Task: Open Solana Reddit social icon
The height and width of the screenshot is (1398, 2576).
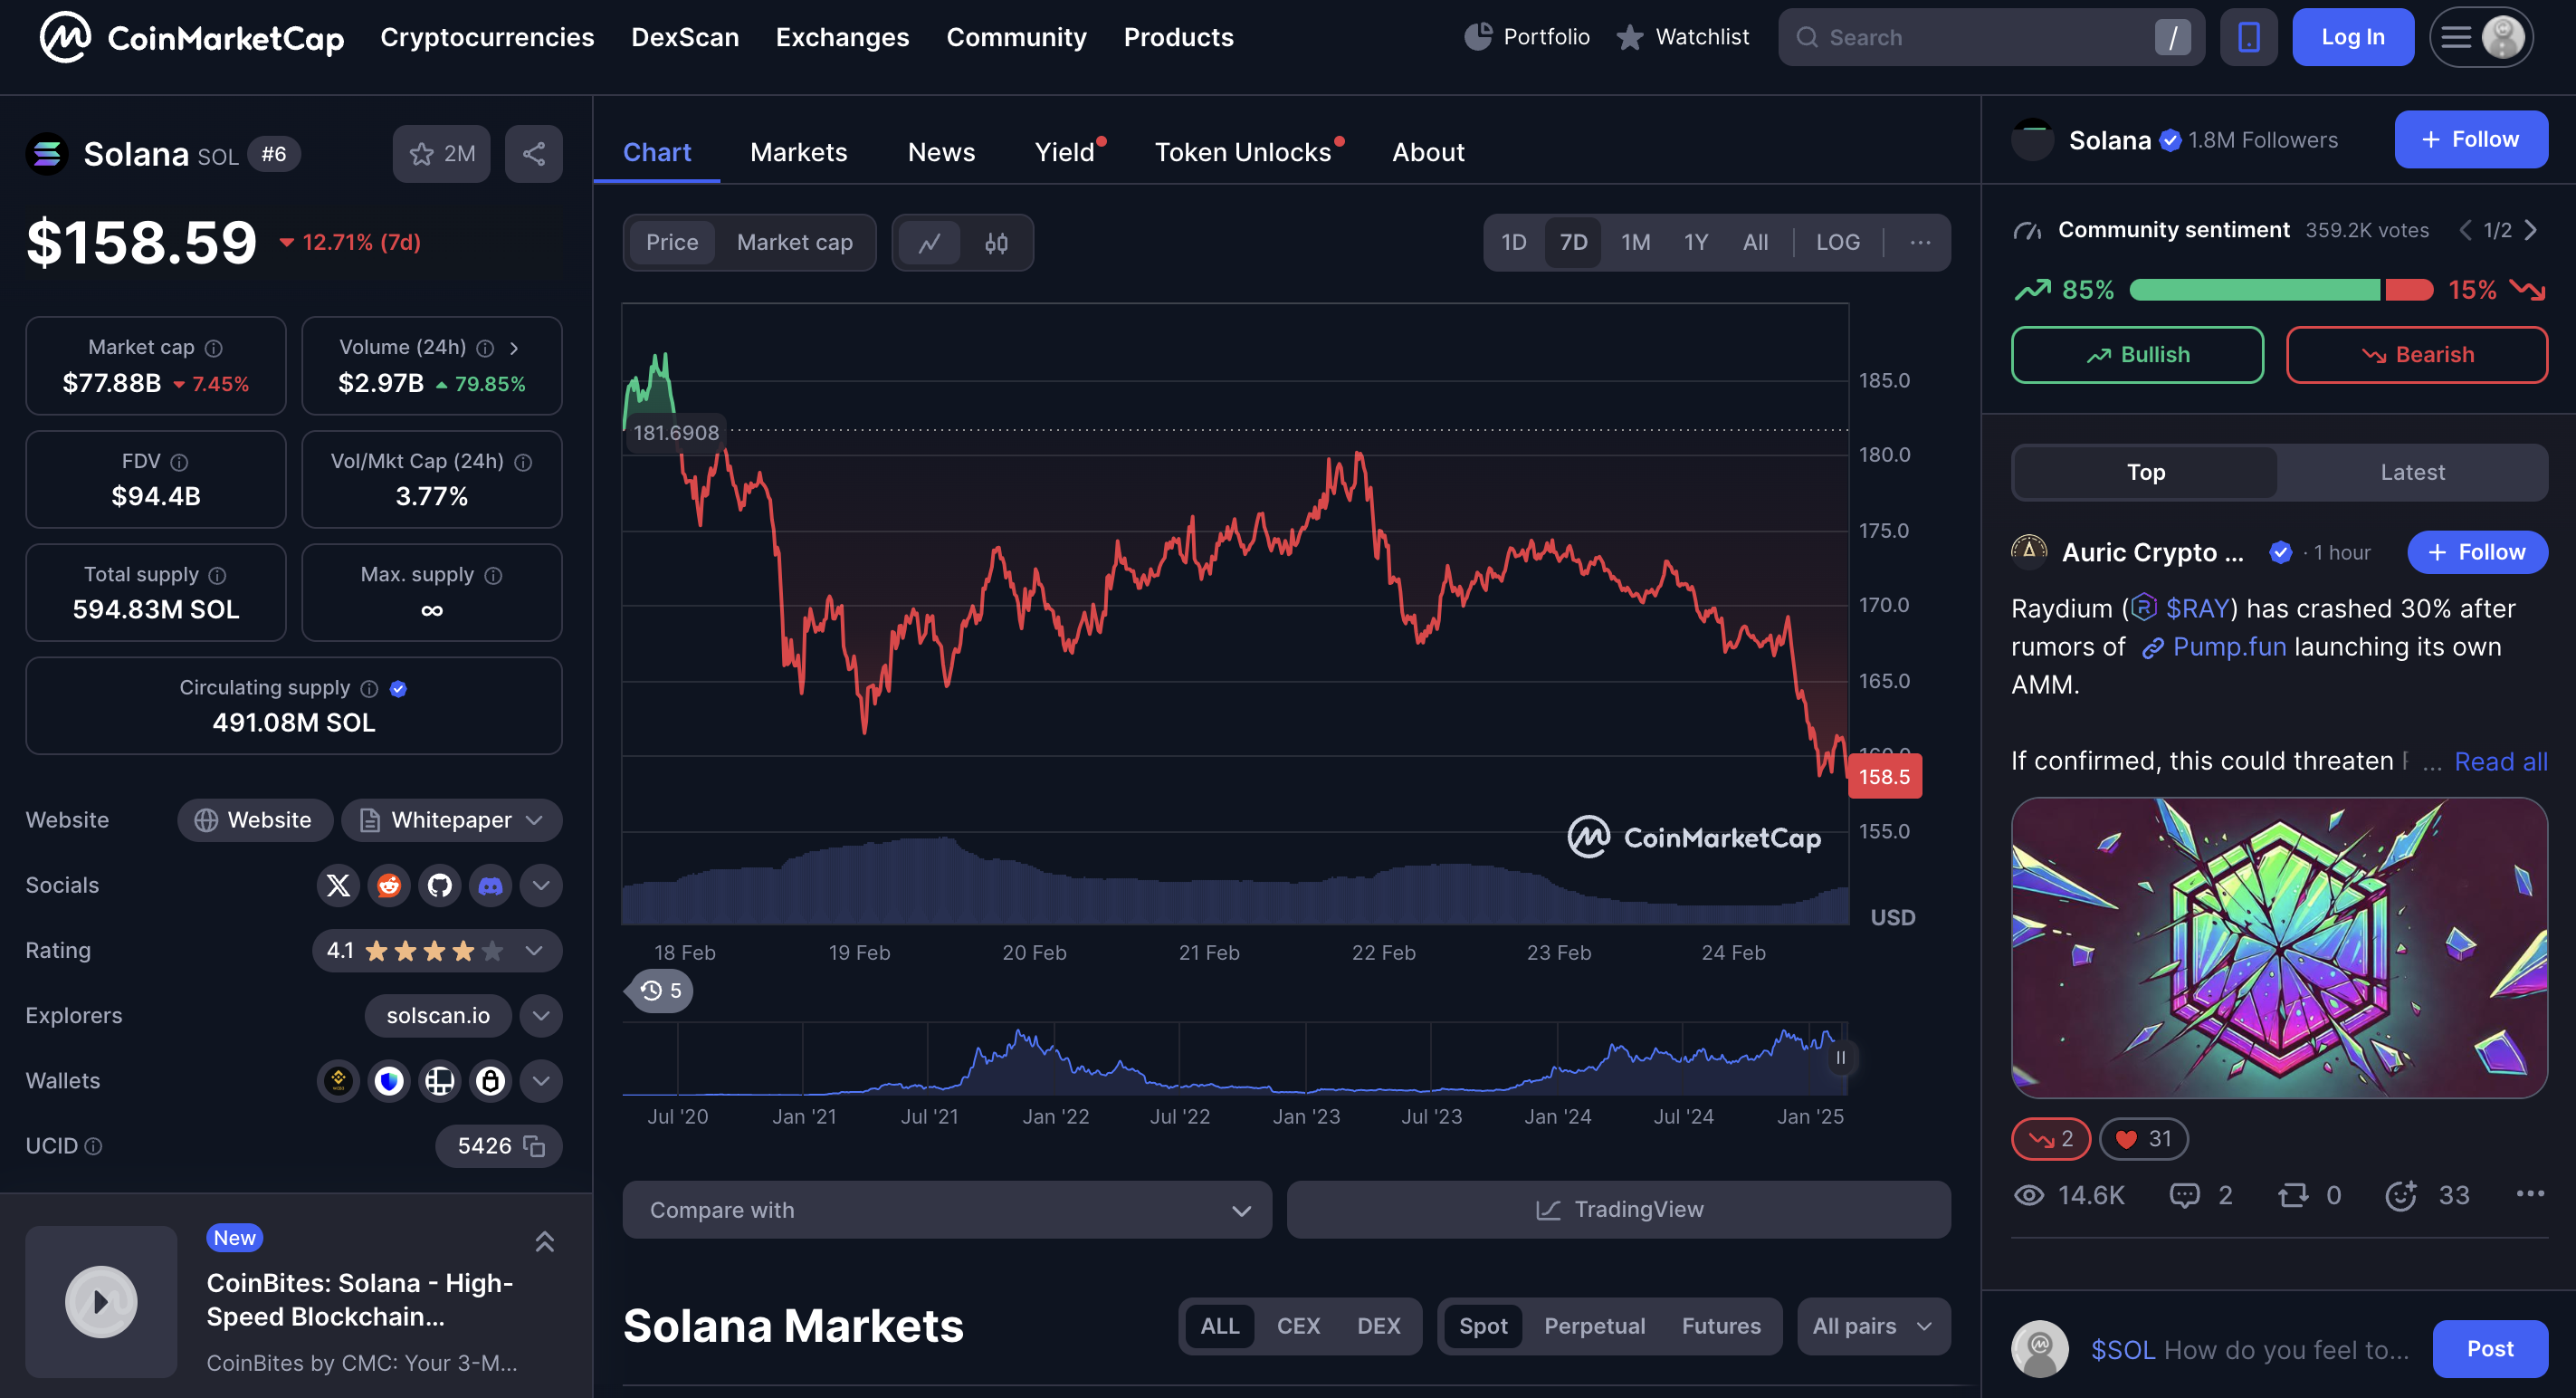Action: coord(389,886)
